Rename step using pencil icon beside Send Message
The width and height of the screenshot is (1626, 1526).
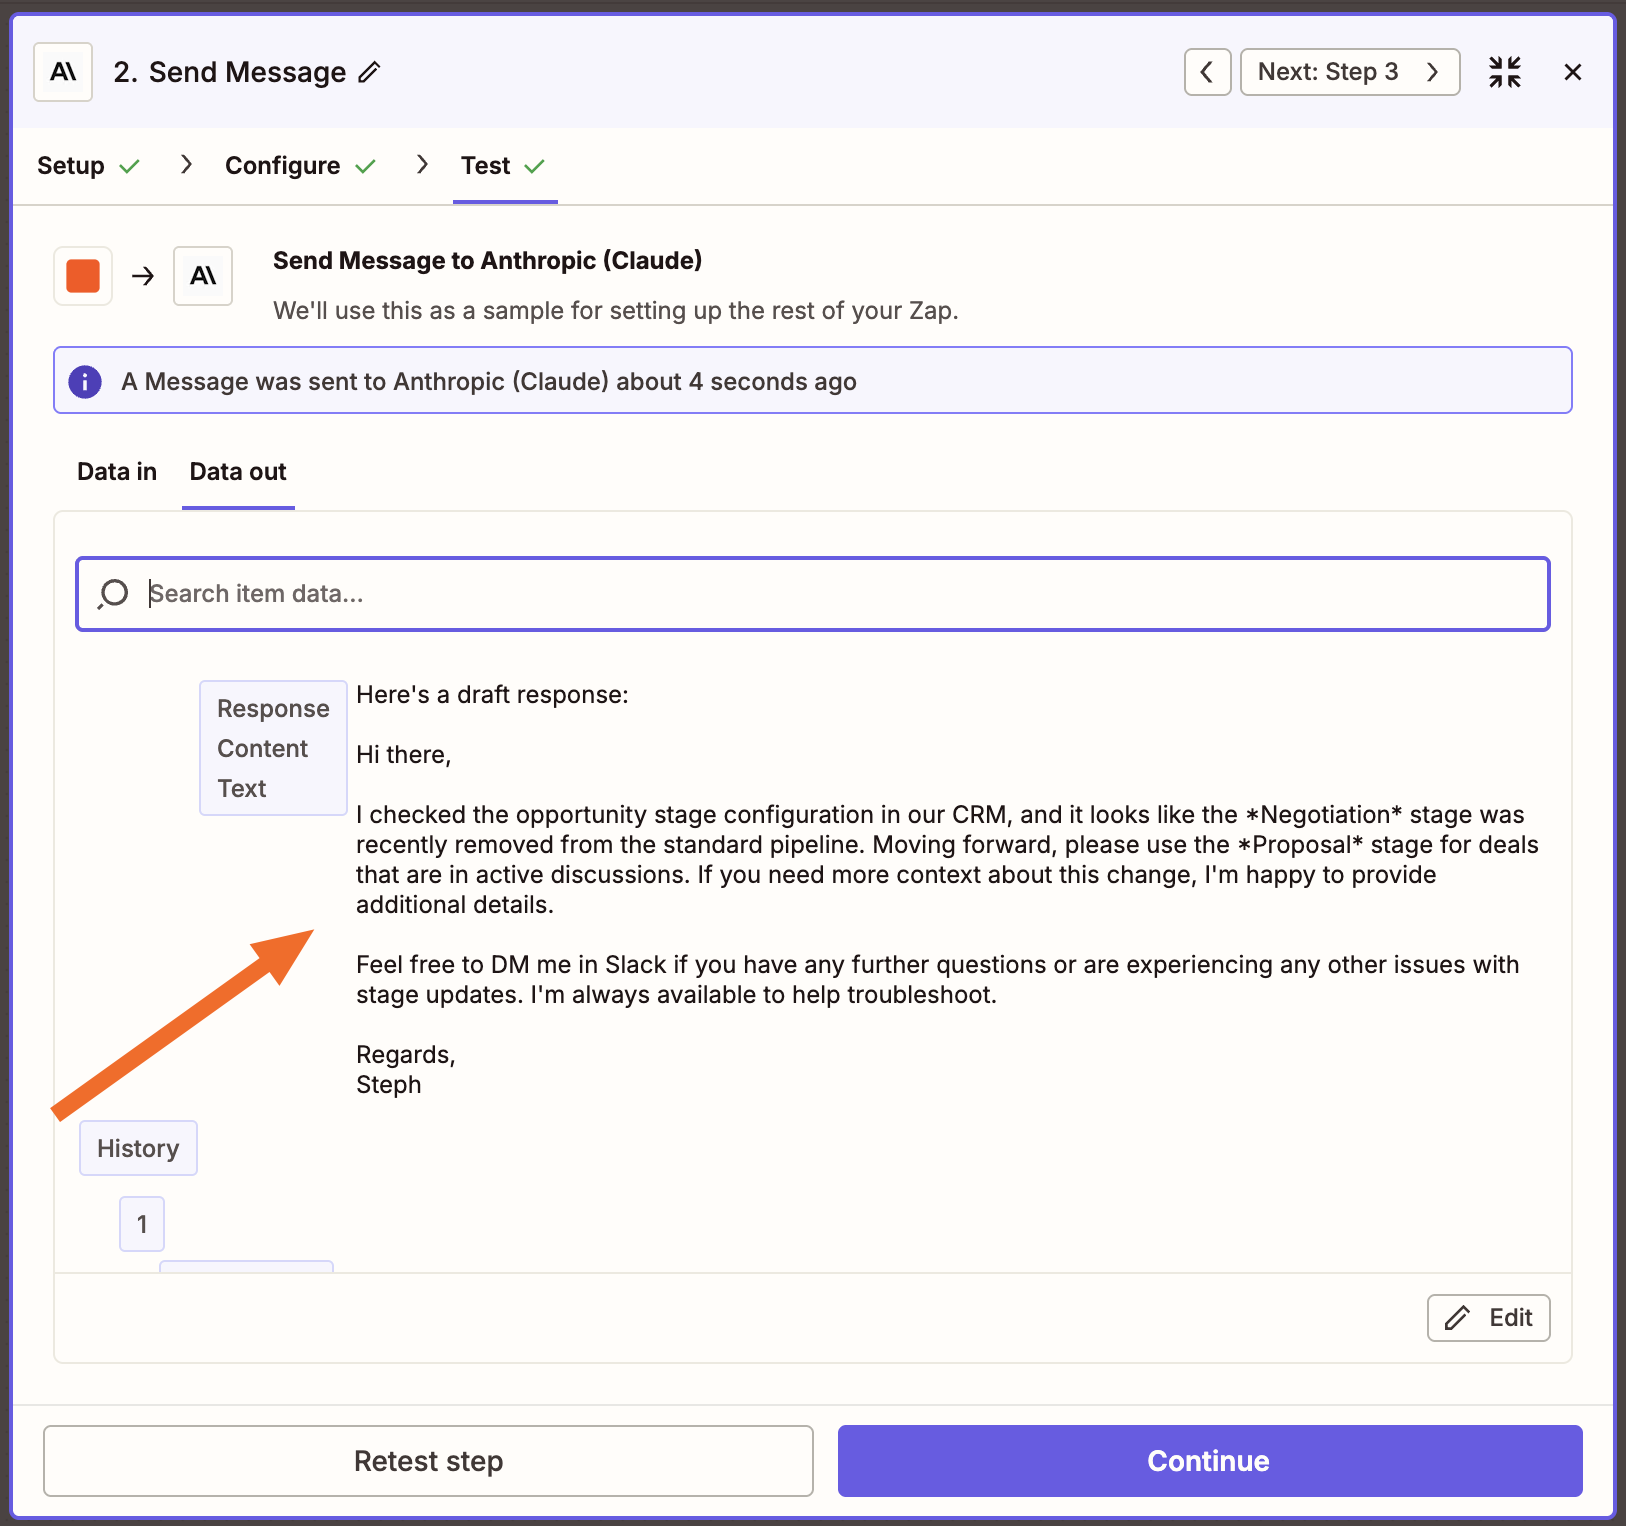[370, 72]
